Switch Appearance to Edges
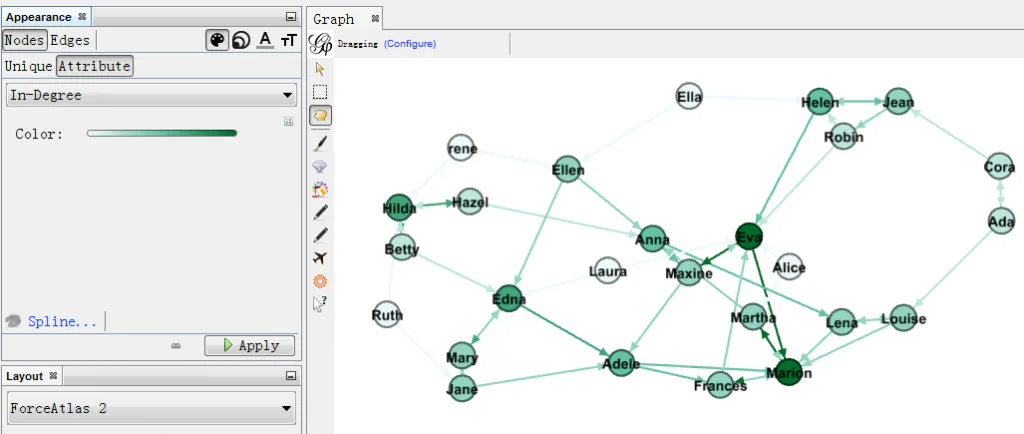 point(70,40)
